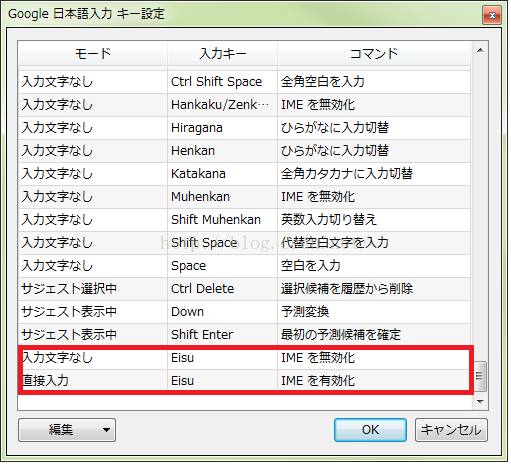
Task: Select サジェスト表示中 mode in Down row
Action: click(x=93, y=312)
